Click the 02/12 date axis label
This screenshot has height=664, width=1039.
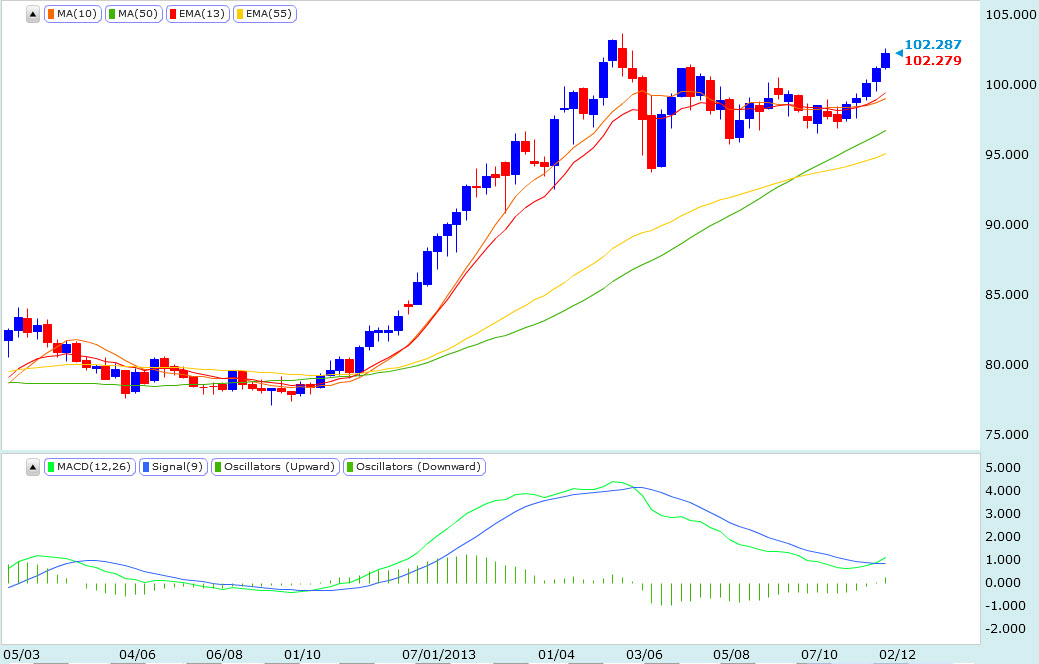click(897, 655)
